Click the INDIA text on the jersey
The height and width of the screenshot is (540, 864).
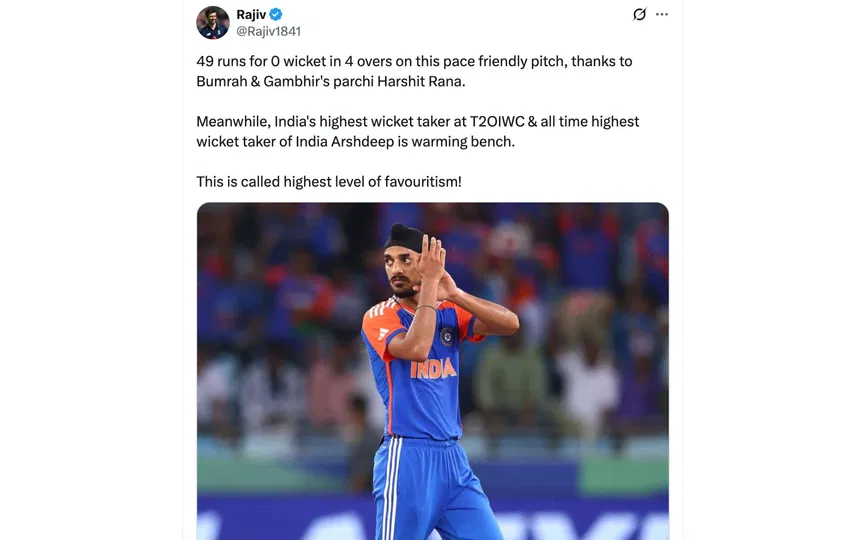433,369
